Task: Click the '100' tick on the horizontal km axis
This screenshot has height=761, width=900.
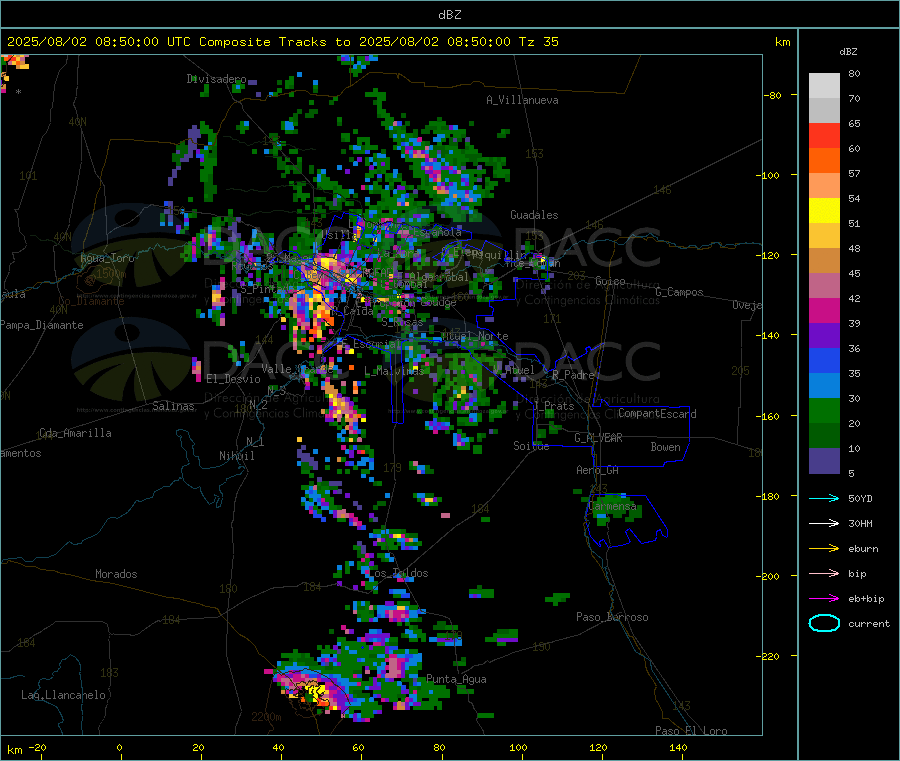Action: pos(518,748)
